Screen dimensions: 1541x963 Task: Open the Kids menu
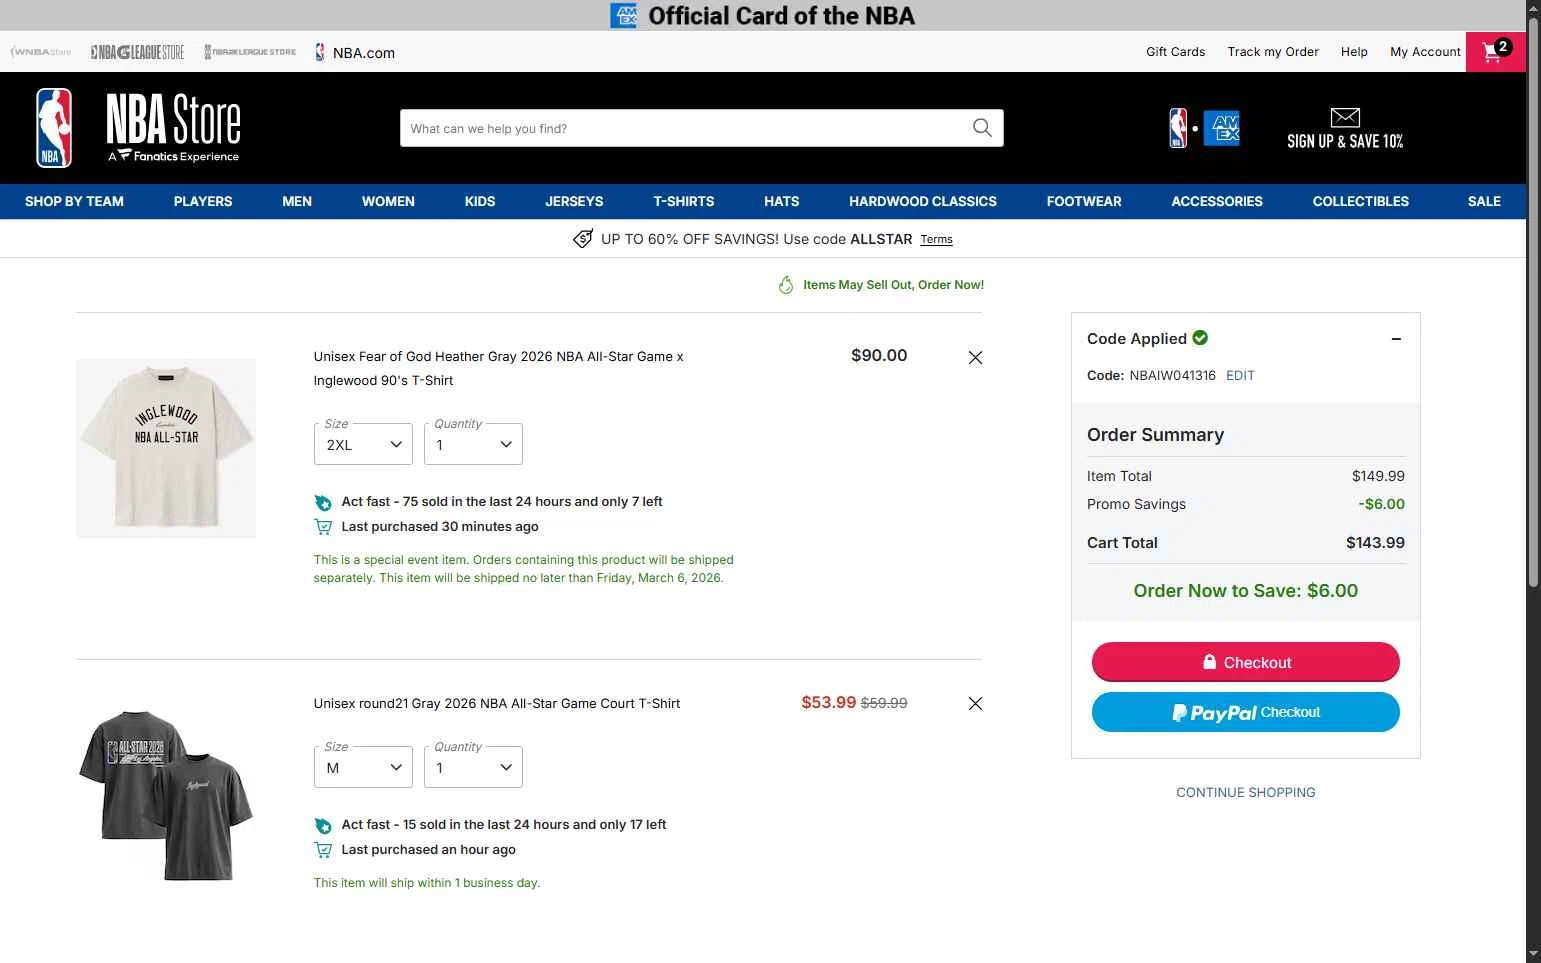(x=480, y=201)
